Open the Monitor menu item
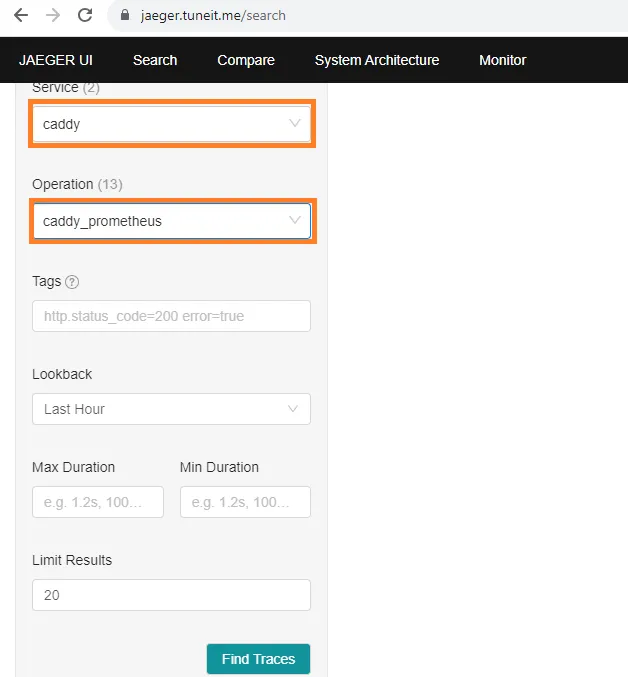Viewport: 628px width, 677px height. [x=502, y=60]
